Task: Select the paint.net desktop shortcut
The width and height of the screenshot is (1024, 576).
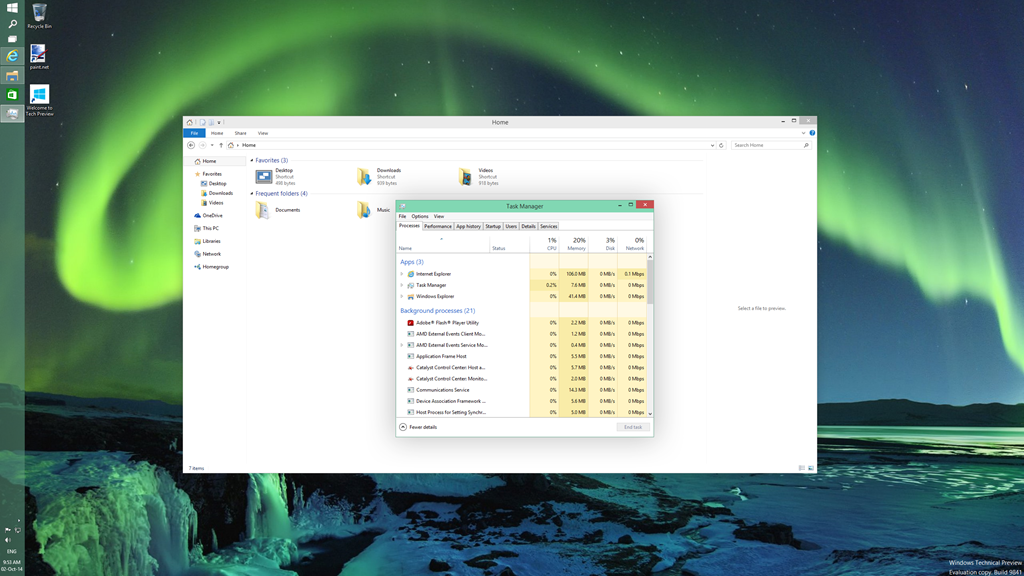Action: pyautogui.click(x=39, y=56)
